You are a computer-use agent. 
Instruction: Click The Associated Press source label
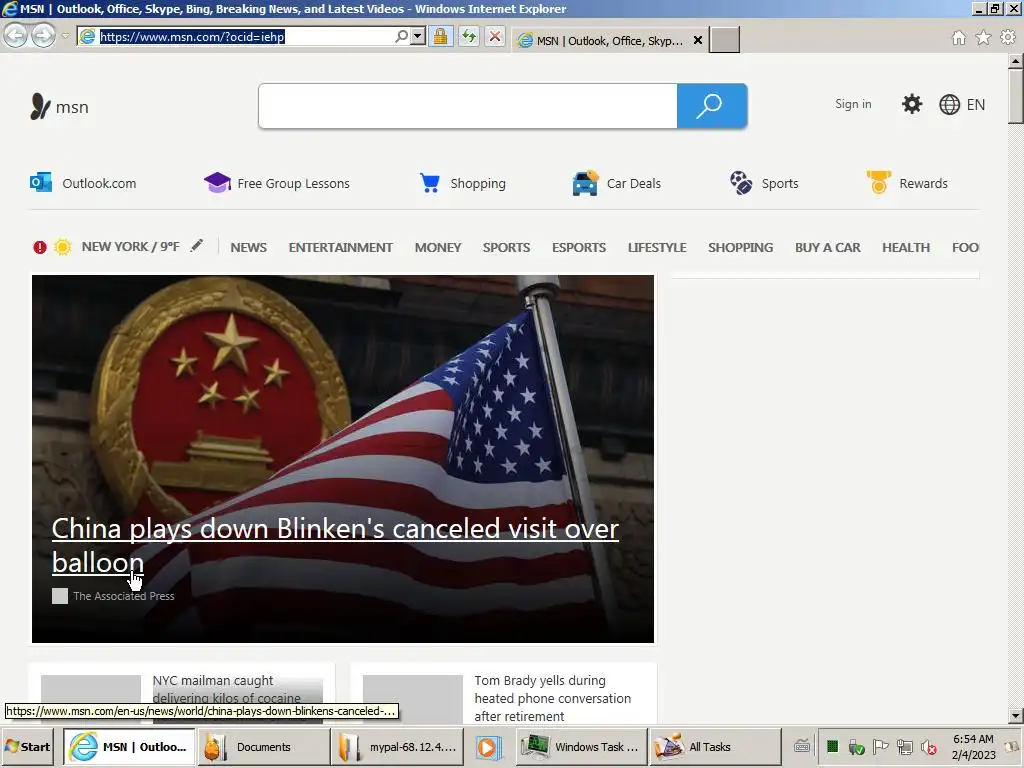[x=123, y=596]
